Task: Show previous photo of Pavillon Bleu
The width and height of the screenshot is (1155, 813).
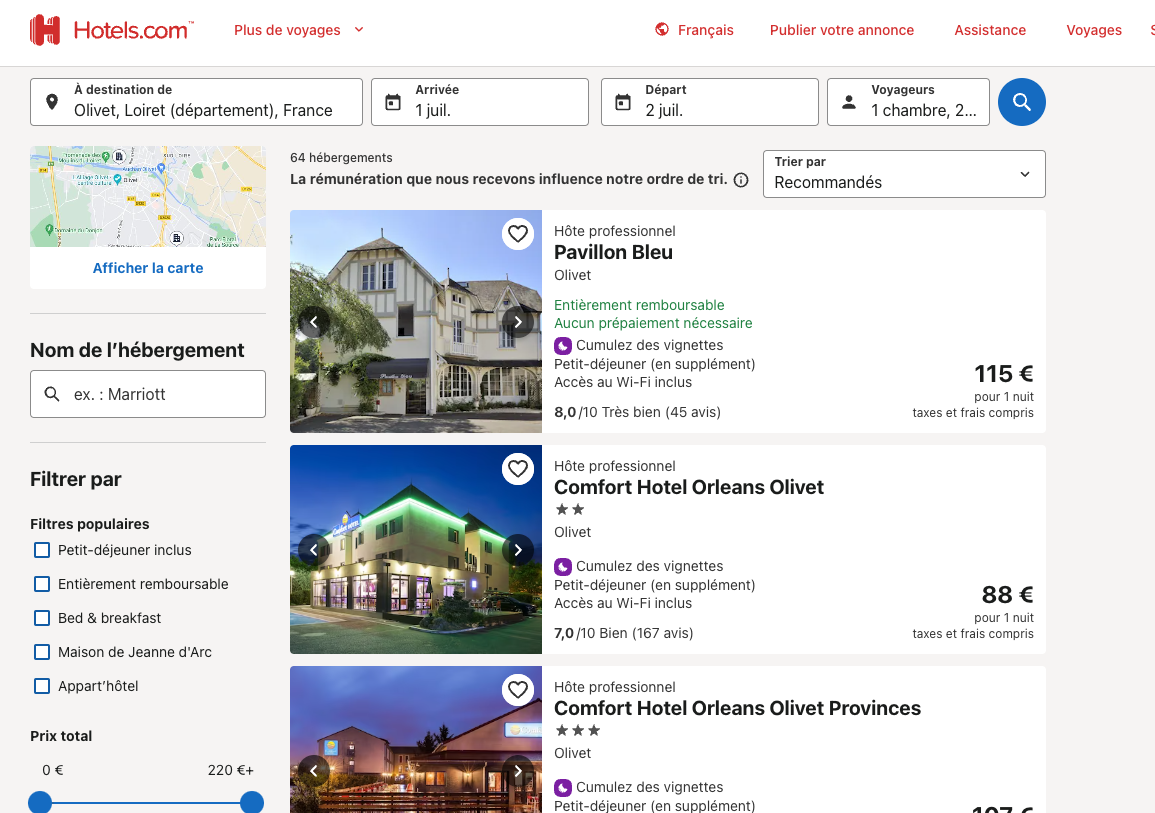Action: [314, 322]
